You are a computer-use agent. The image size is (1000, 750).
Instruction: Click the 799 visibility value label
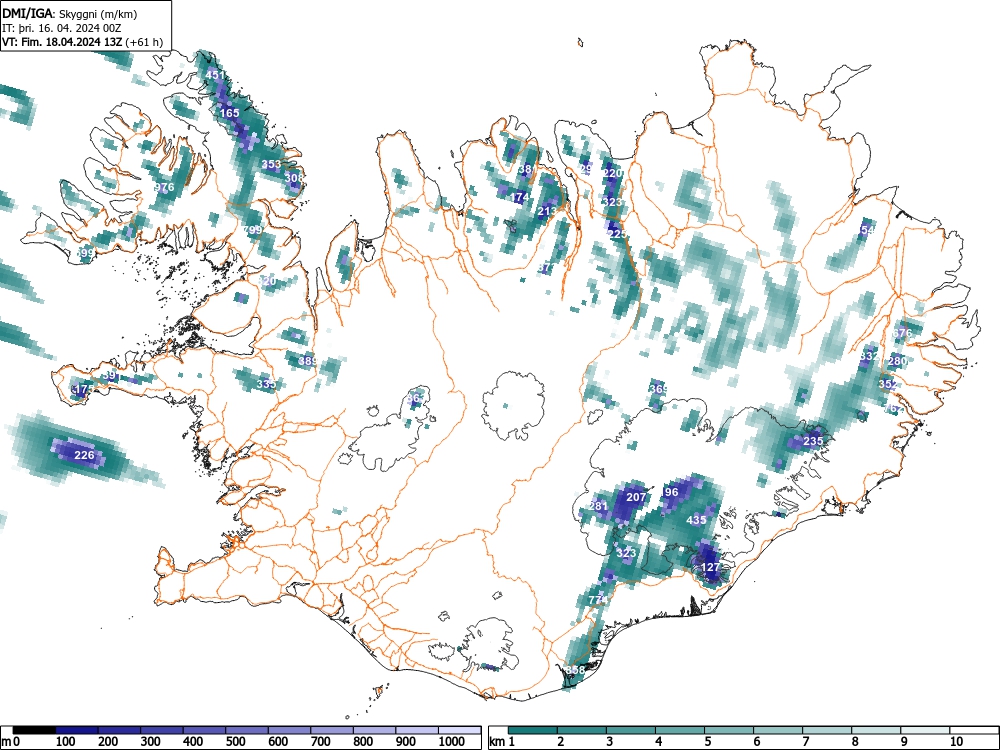pyautogui.click(x=253, y=230)
